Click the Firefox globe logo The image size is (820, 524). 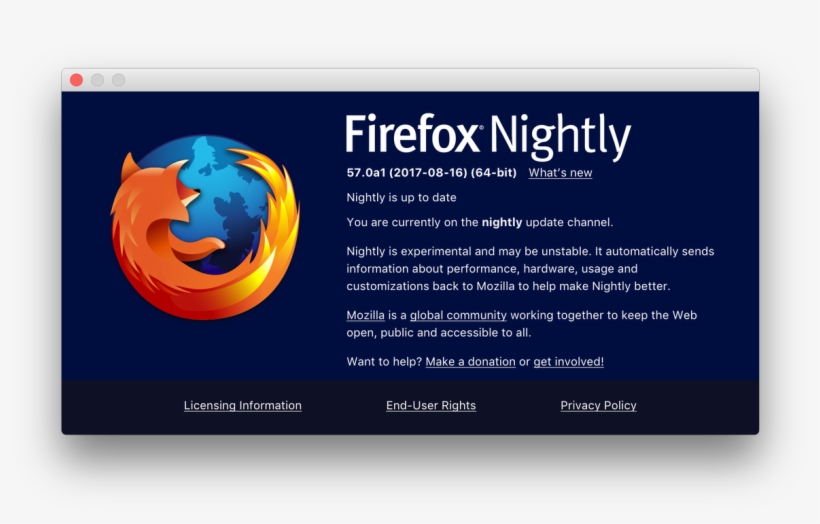(204, 227)
